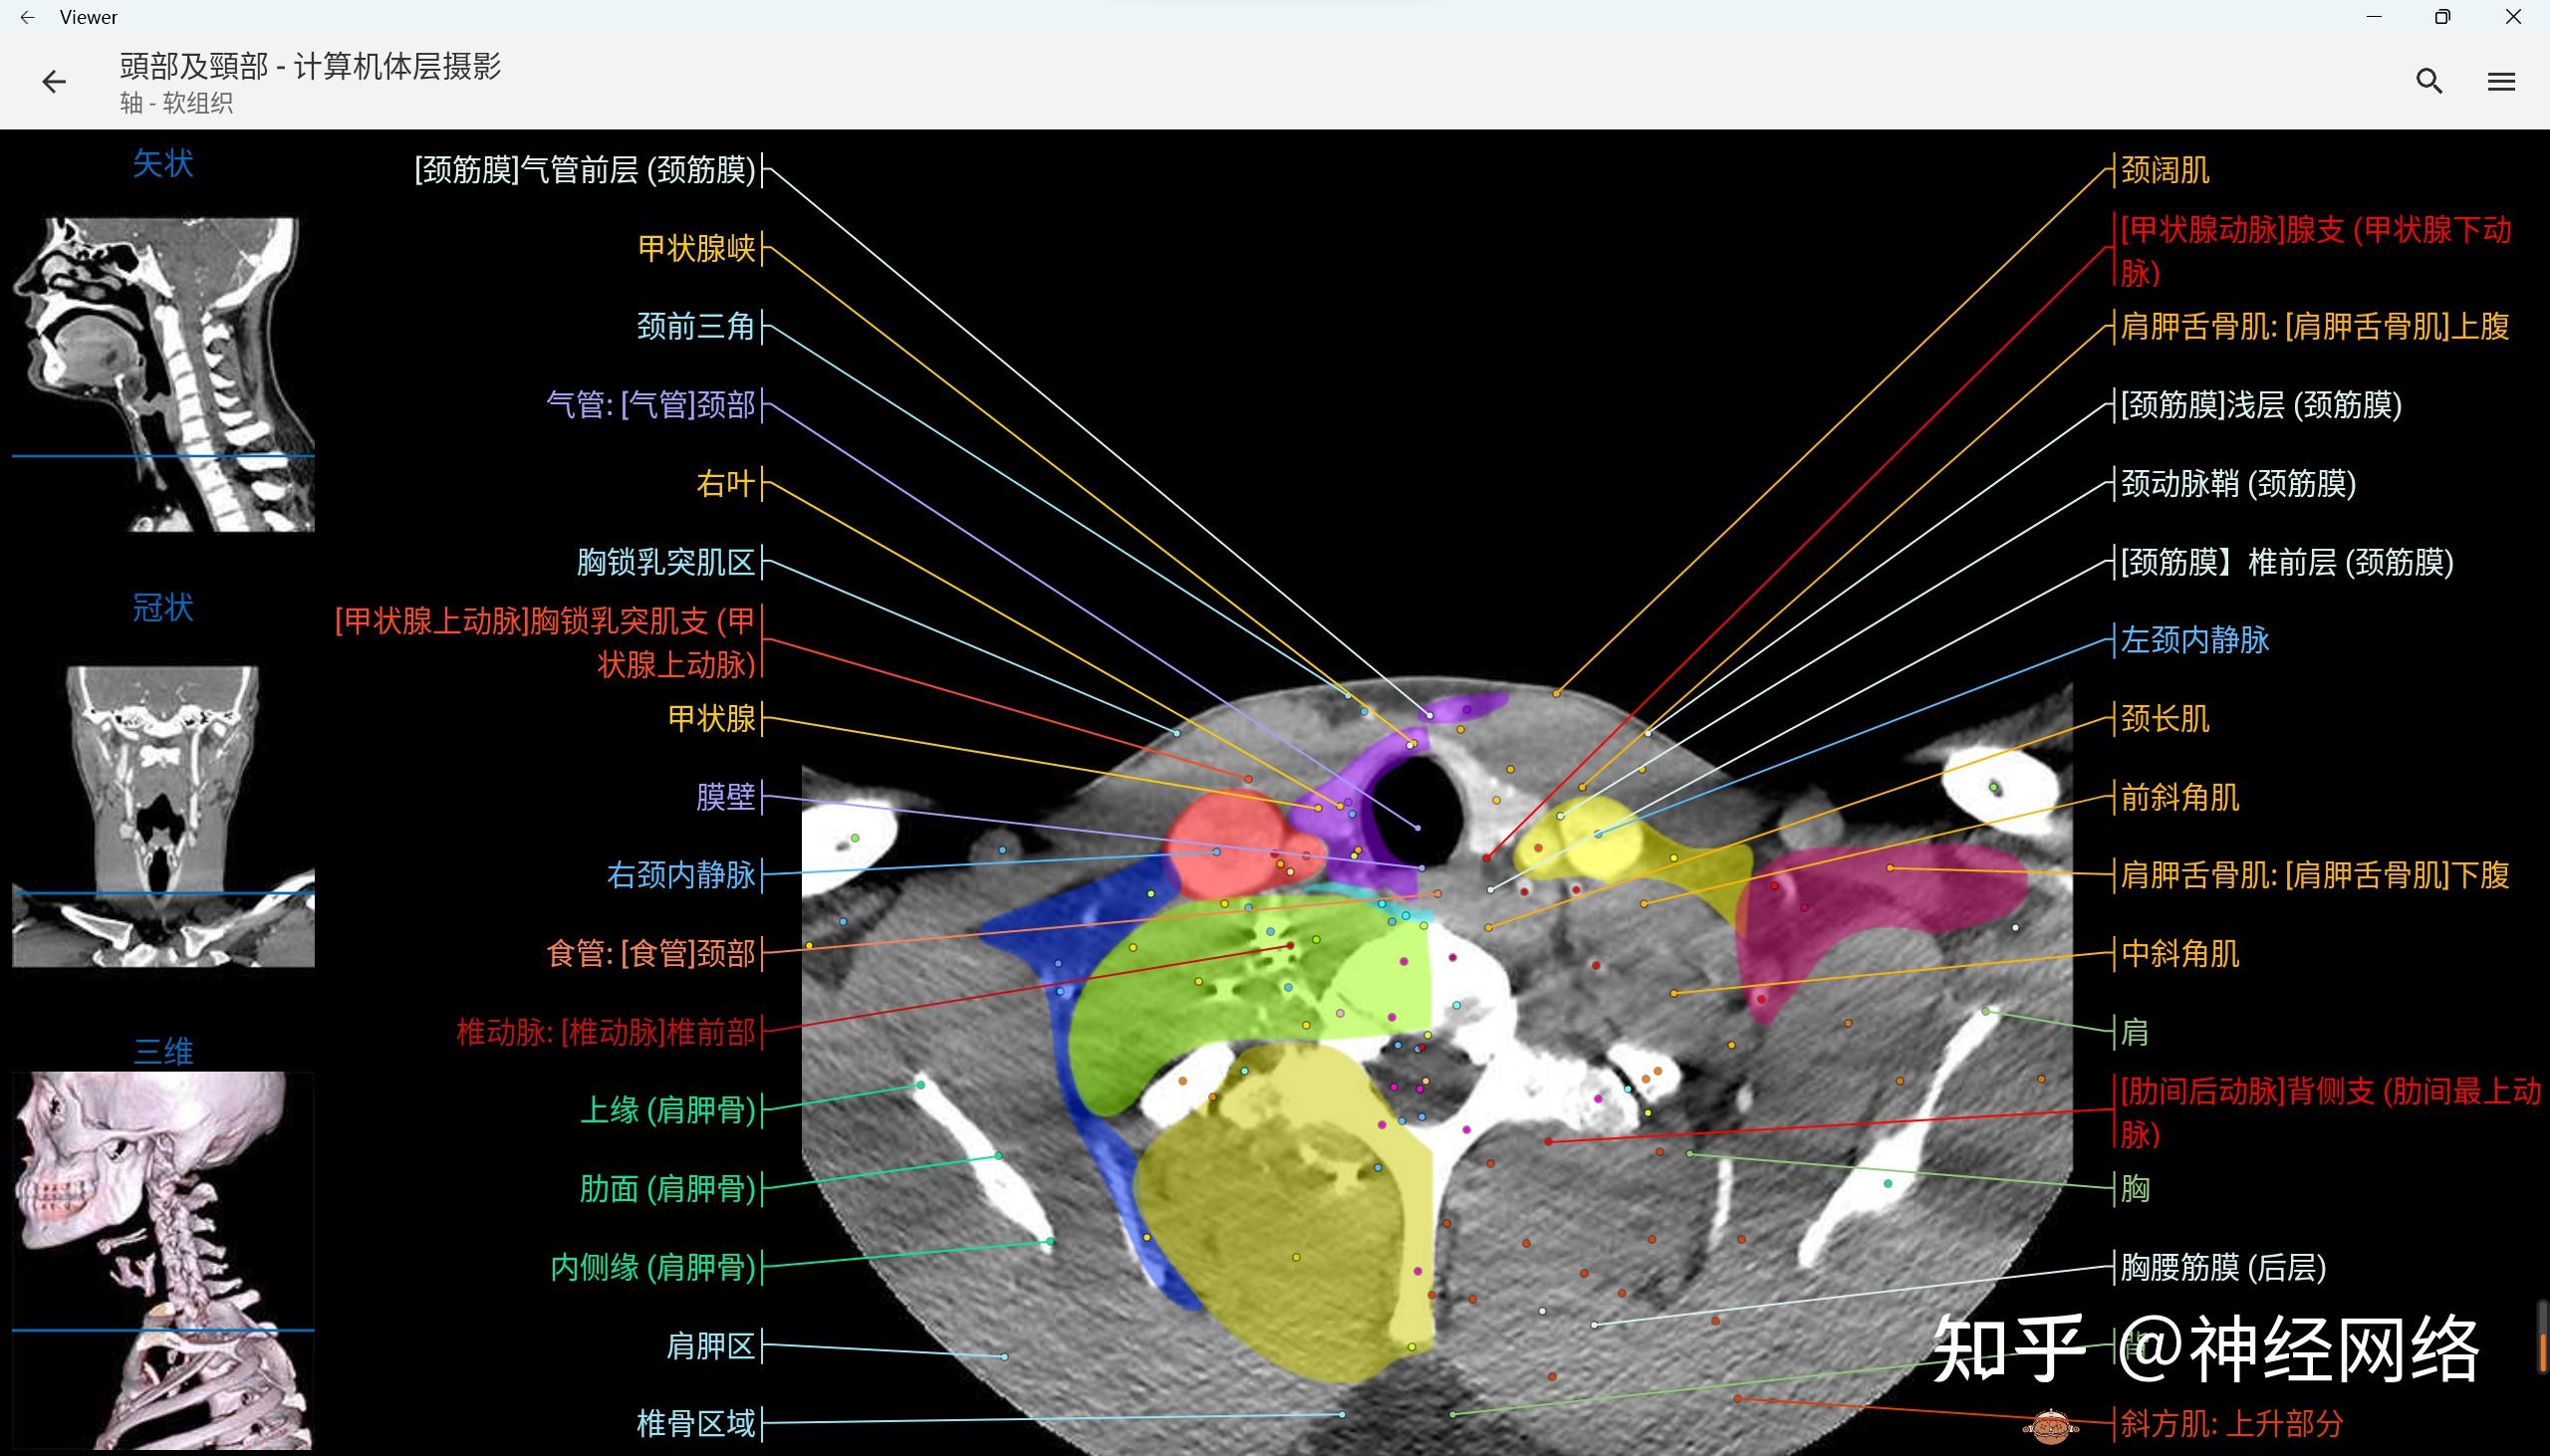
Task: Select the 三维 view label
Action: click(163, 1051)
